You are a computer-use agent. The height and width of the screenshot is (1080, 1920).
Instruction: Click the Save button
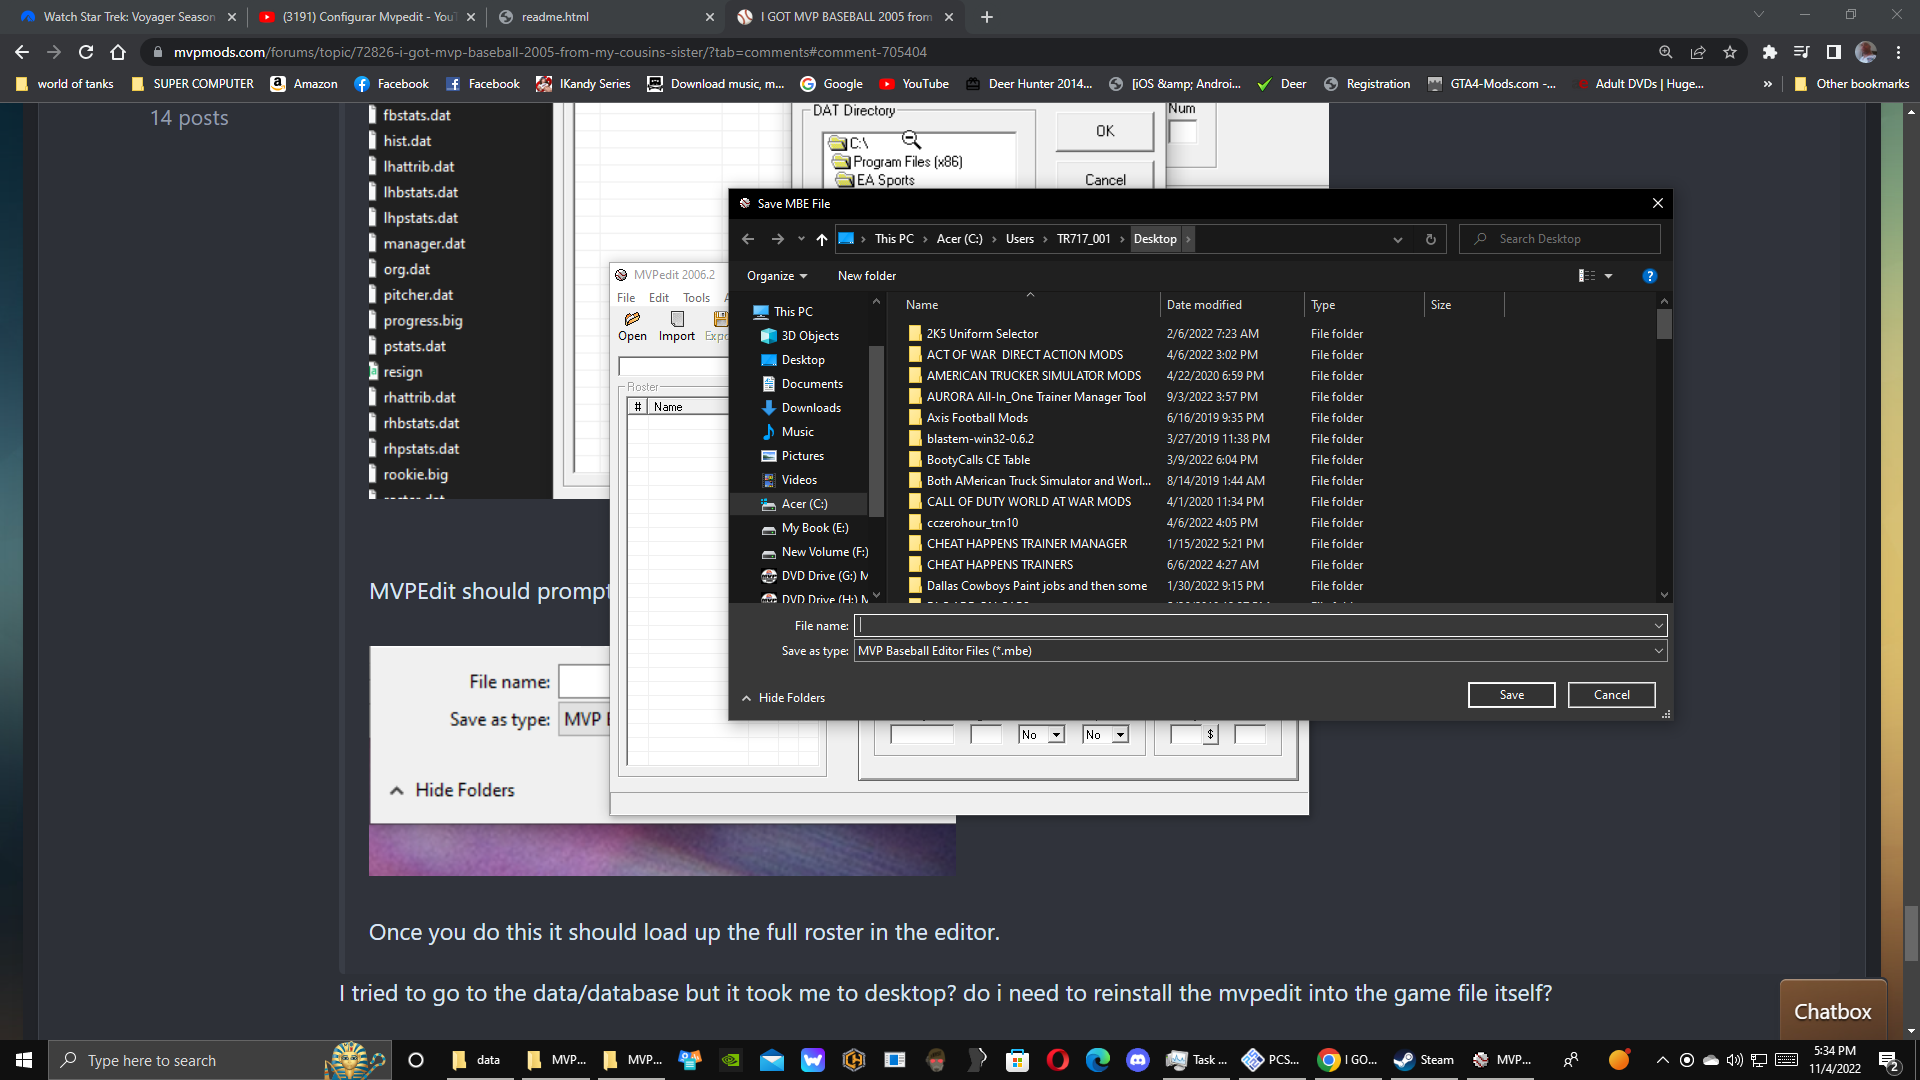[1512, 695]
